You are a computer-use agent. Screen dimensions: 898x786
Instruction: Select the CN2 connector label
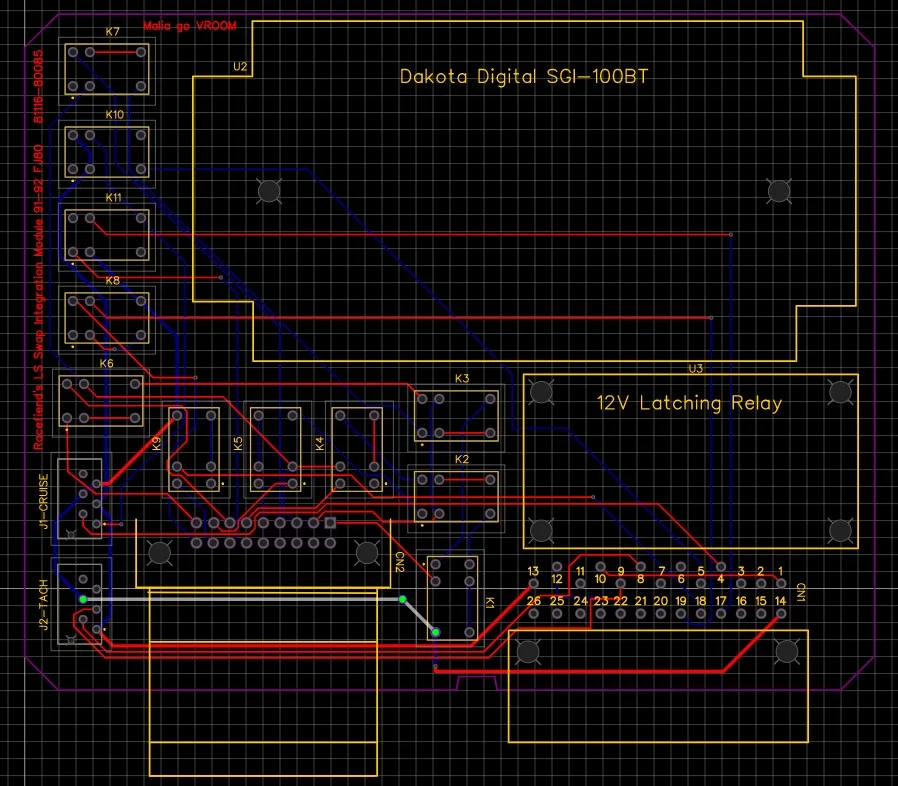point(400,562)
